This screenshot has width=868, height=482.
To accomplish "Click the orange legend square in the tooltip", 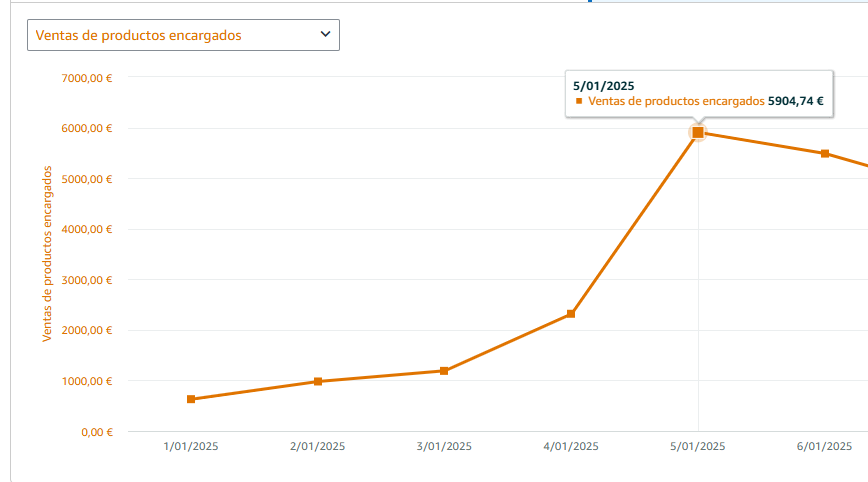I will click(579, 101).
